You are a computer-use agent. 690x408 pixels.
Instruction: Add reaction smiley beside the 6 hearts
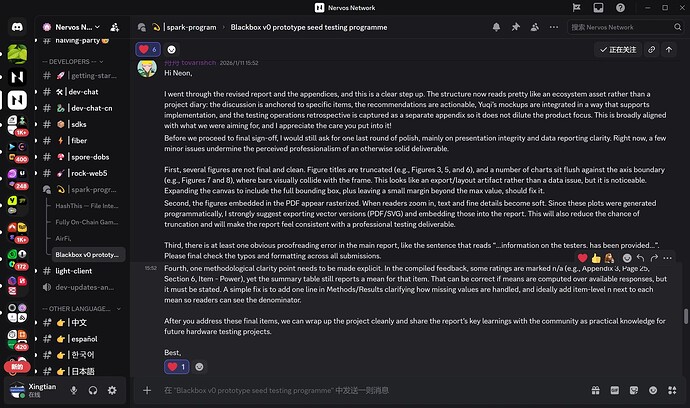(x=172, y=48)
